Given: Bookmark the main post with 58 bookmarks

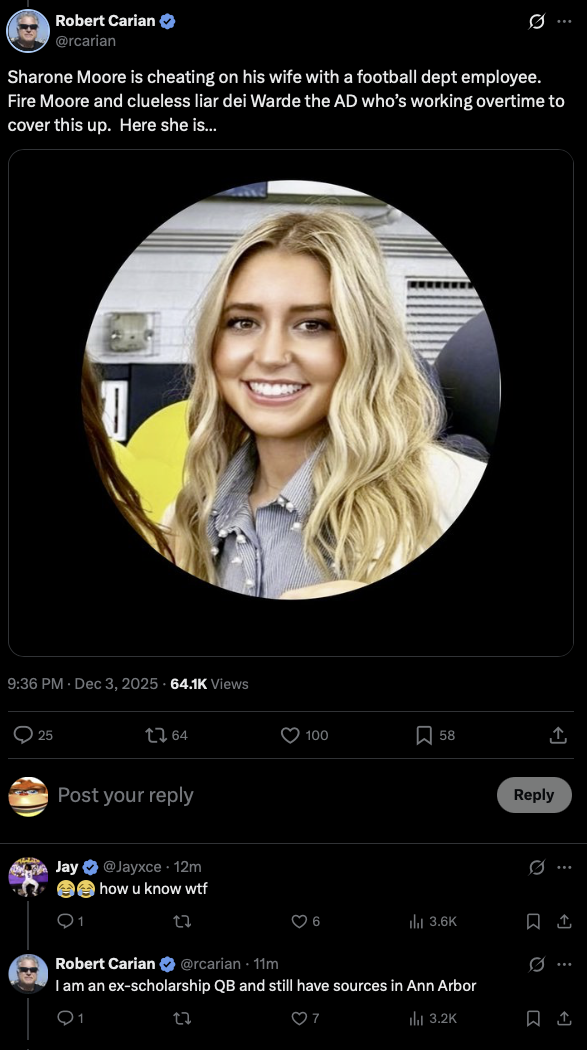Looking at the screenshot, I should (435, 735).
